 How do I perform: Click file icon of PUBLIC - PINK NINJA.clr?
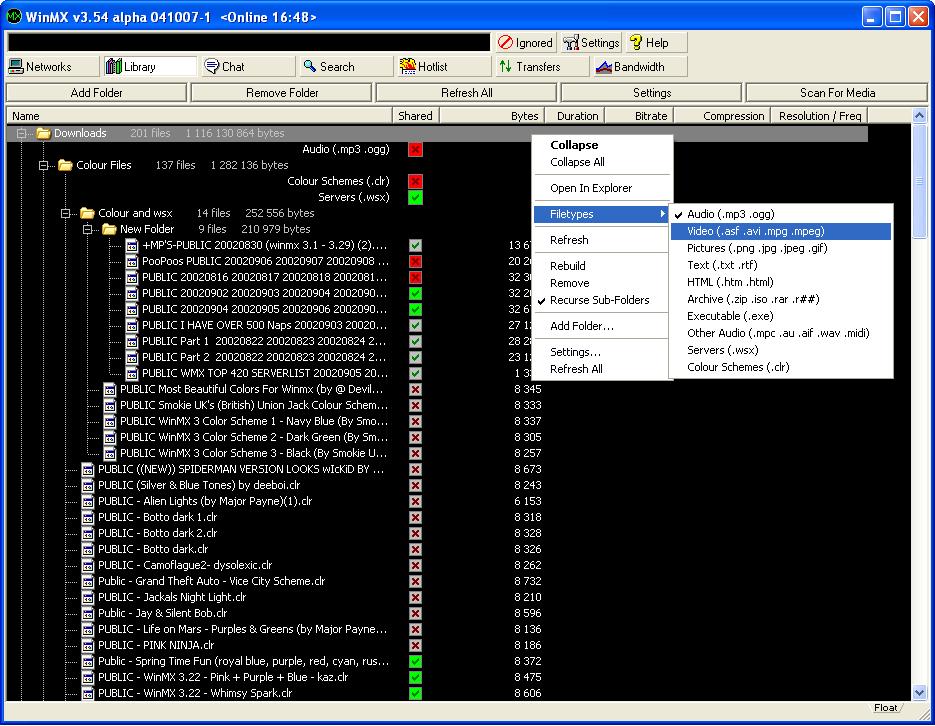click(x=88, y=645)
